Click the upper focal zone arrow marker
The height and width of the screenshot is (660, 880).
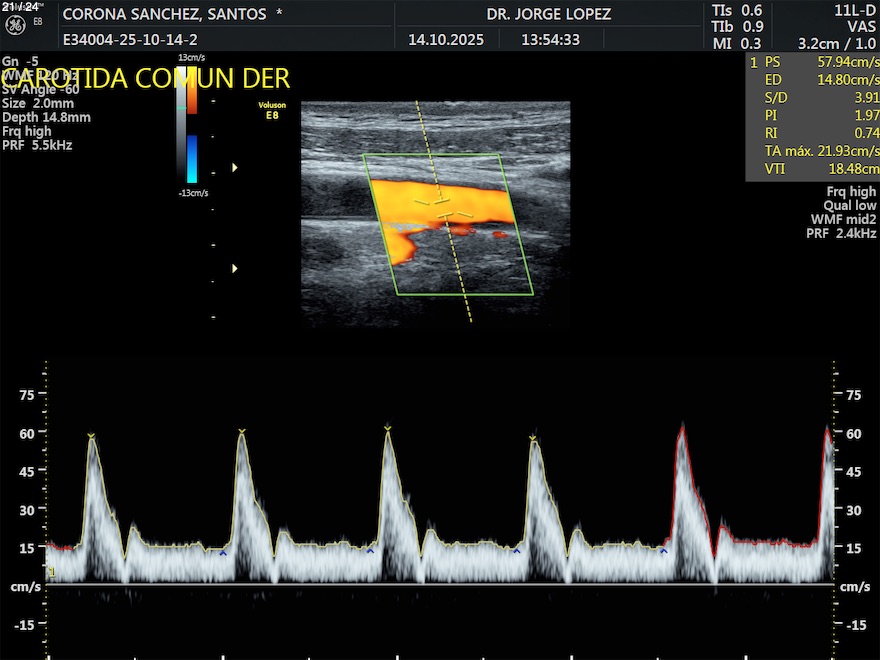(235, 168)
